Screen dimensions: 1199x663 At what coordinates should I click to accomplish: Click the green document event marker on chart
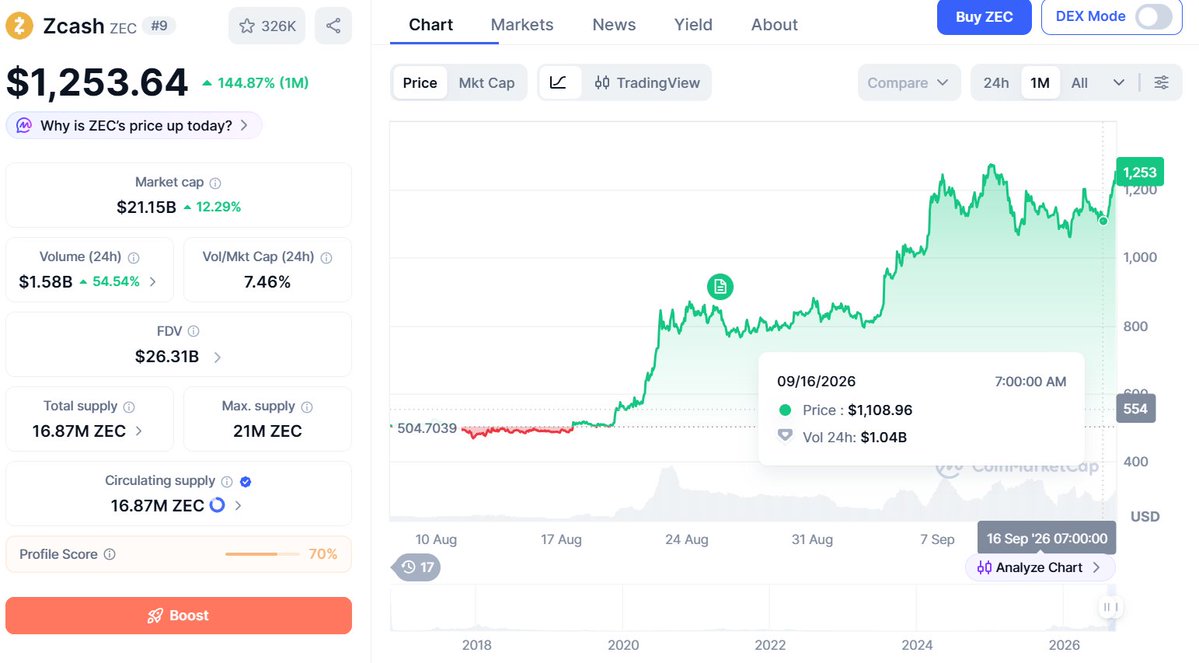point(720,287)
